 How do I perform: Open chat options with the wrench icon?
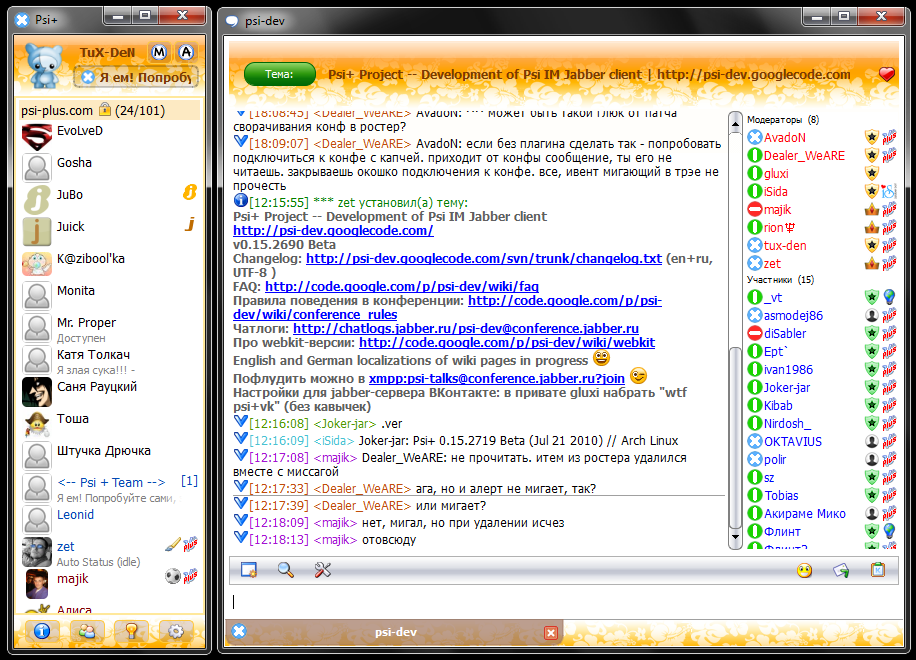tap(322, 570)
